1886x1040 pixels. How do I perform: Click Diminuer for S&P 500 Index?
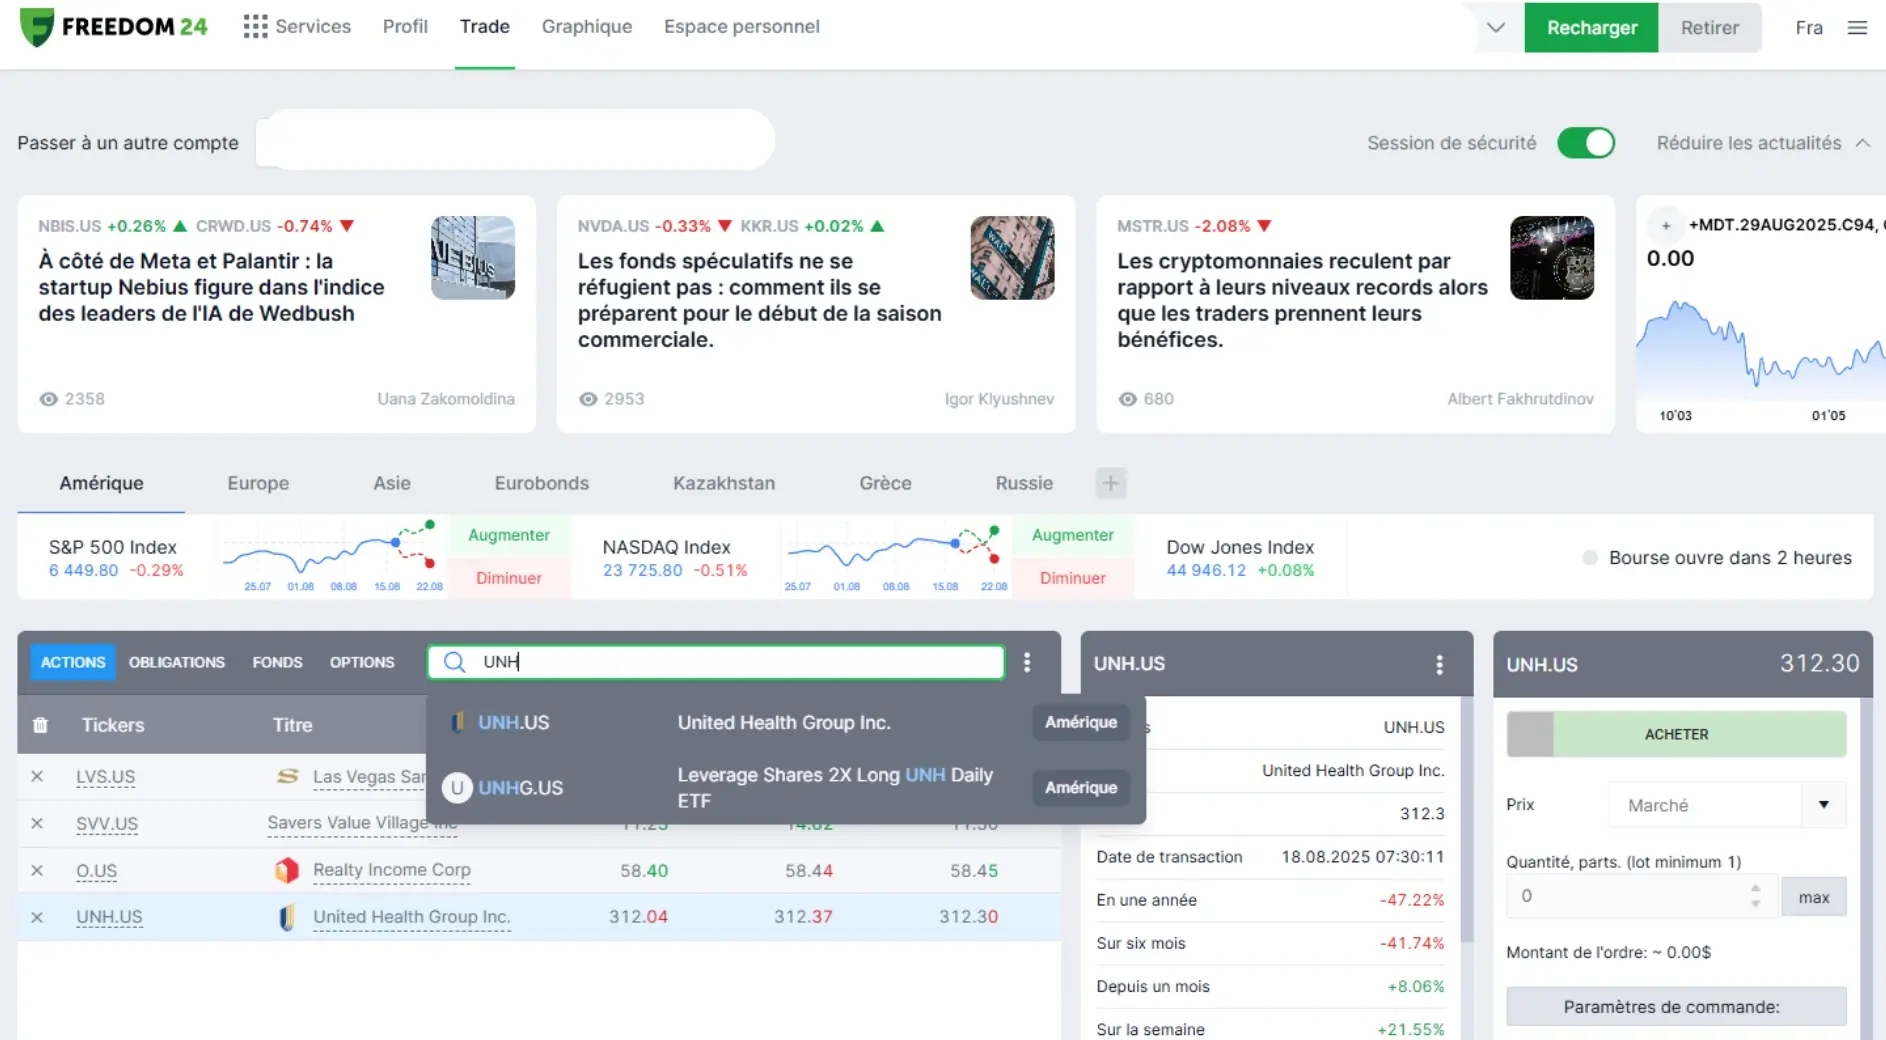[509, 578]
